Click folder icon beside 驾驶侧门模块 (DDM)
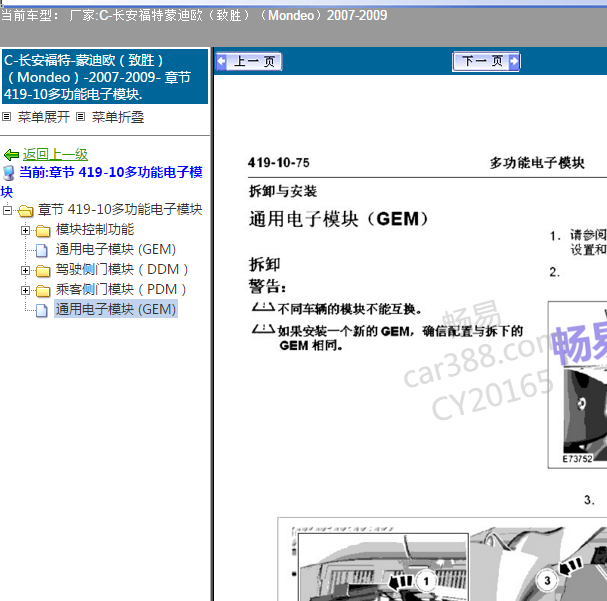Viewport: 607px width, 601px height. click(x=43, y=271)
